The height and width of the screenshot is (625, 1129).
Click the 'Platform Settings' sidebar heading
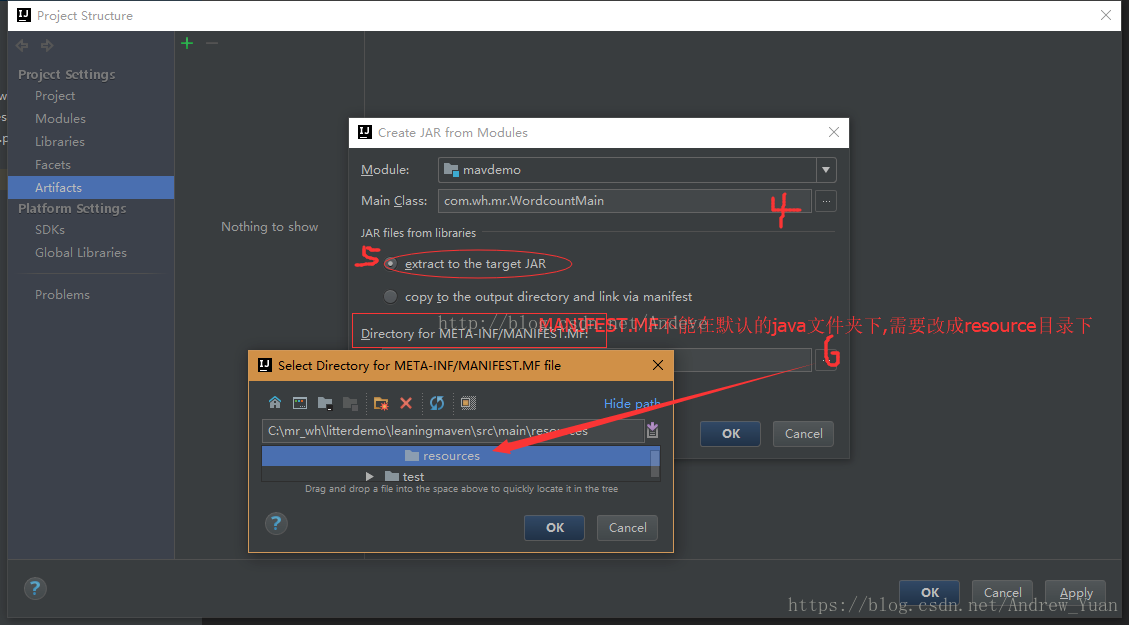coord(72,208)
